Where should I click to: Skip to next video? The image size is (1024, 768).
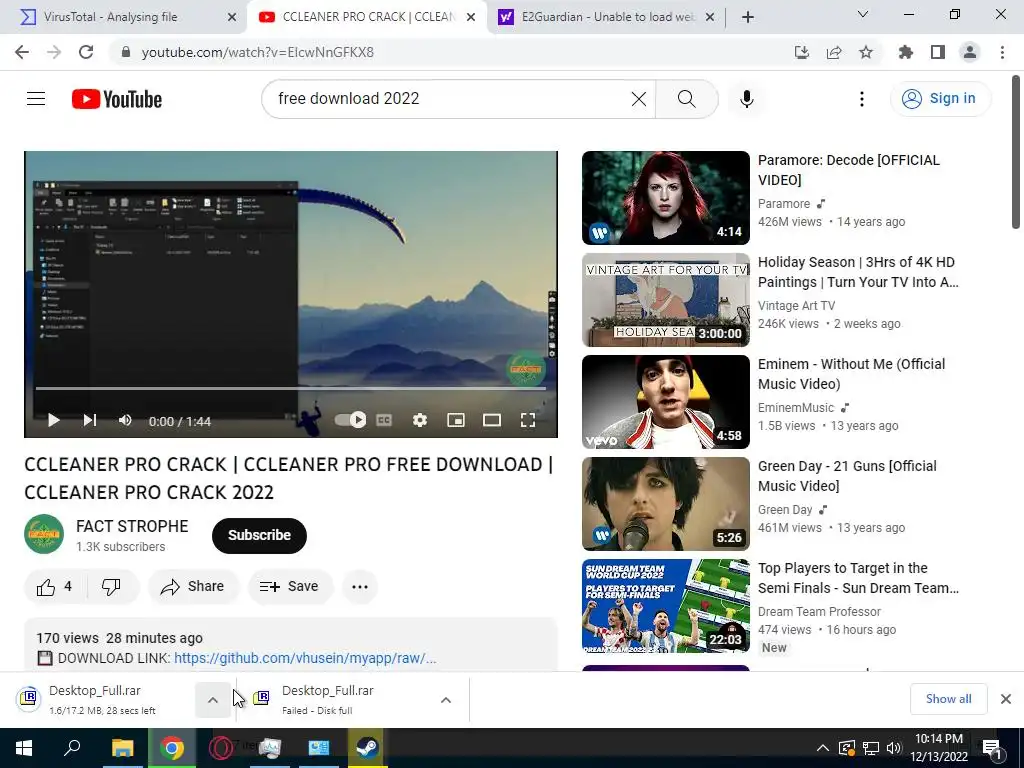point(90,421)
